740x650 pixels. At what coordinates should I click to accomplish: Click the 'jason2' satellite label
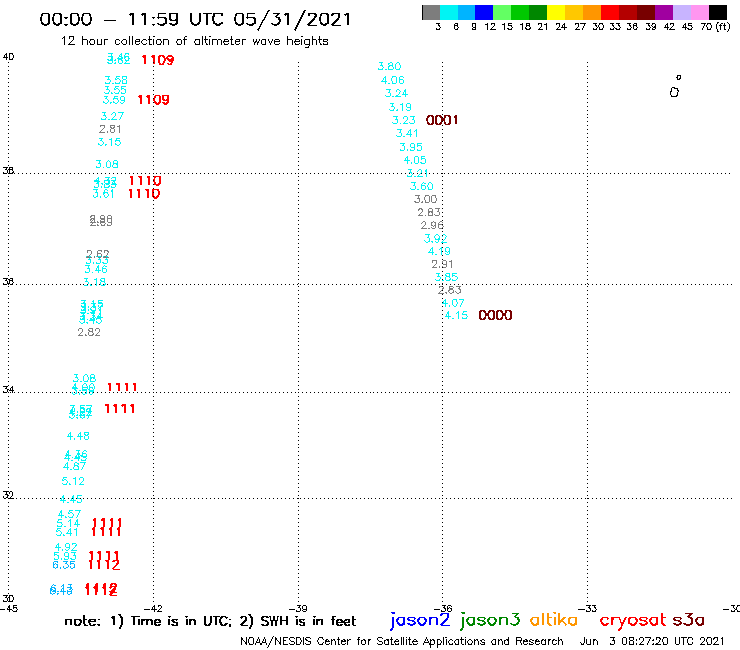(420, 620)
